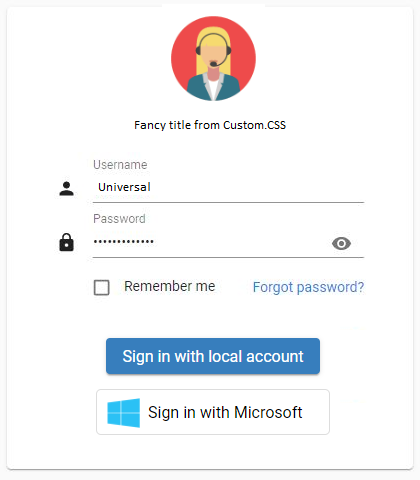Click the Windows logo on Microsoft button
This screenshot has width=420, height=480.
[x=124, y=413]
